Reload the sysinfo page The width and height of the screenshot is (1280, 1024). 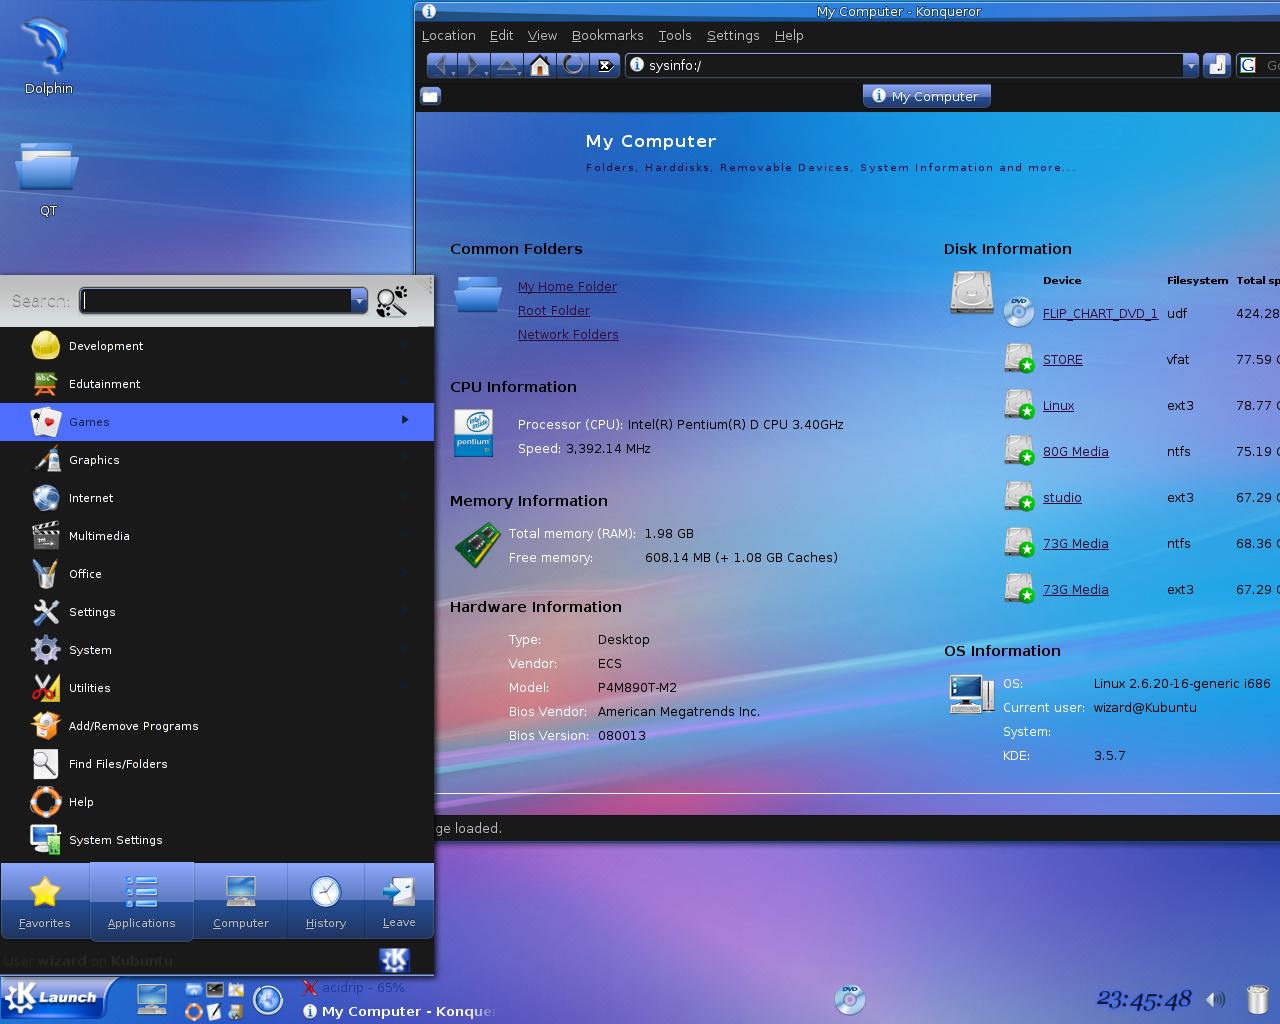click(573, 66)
